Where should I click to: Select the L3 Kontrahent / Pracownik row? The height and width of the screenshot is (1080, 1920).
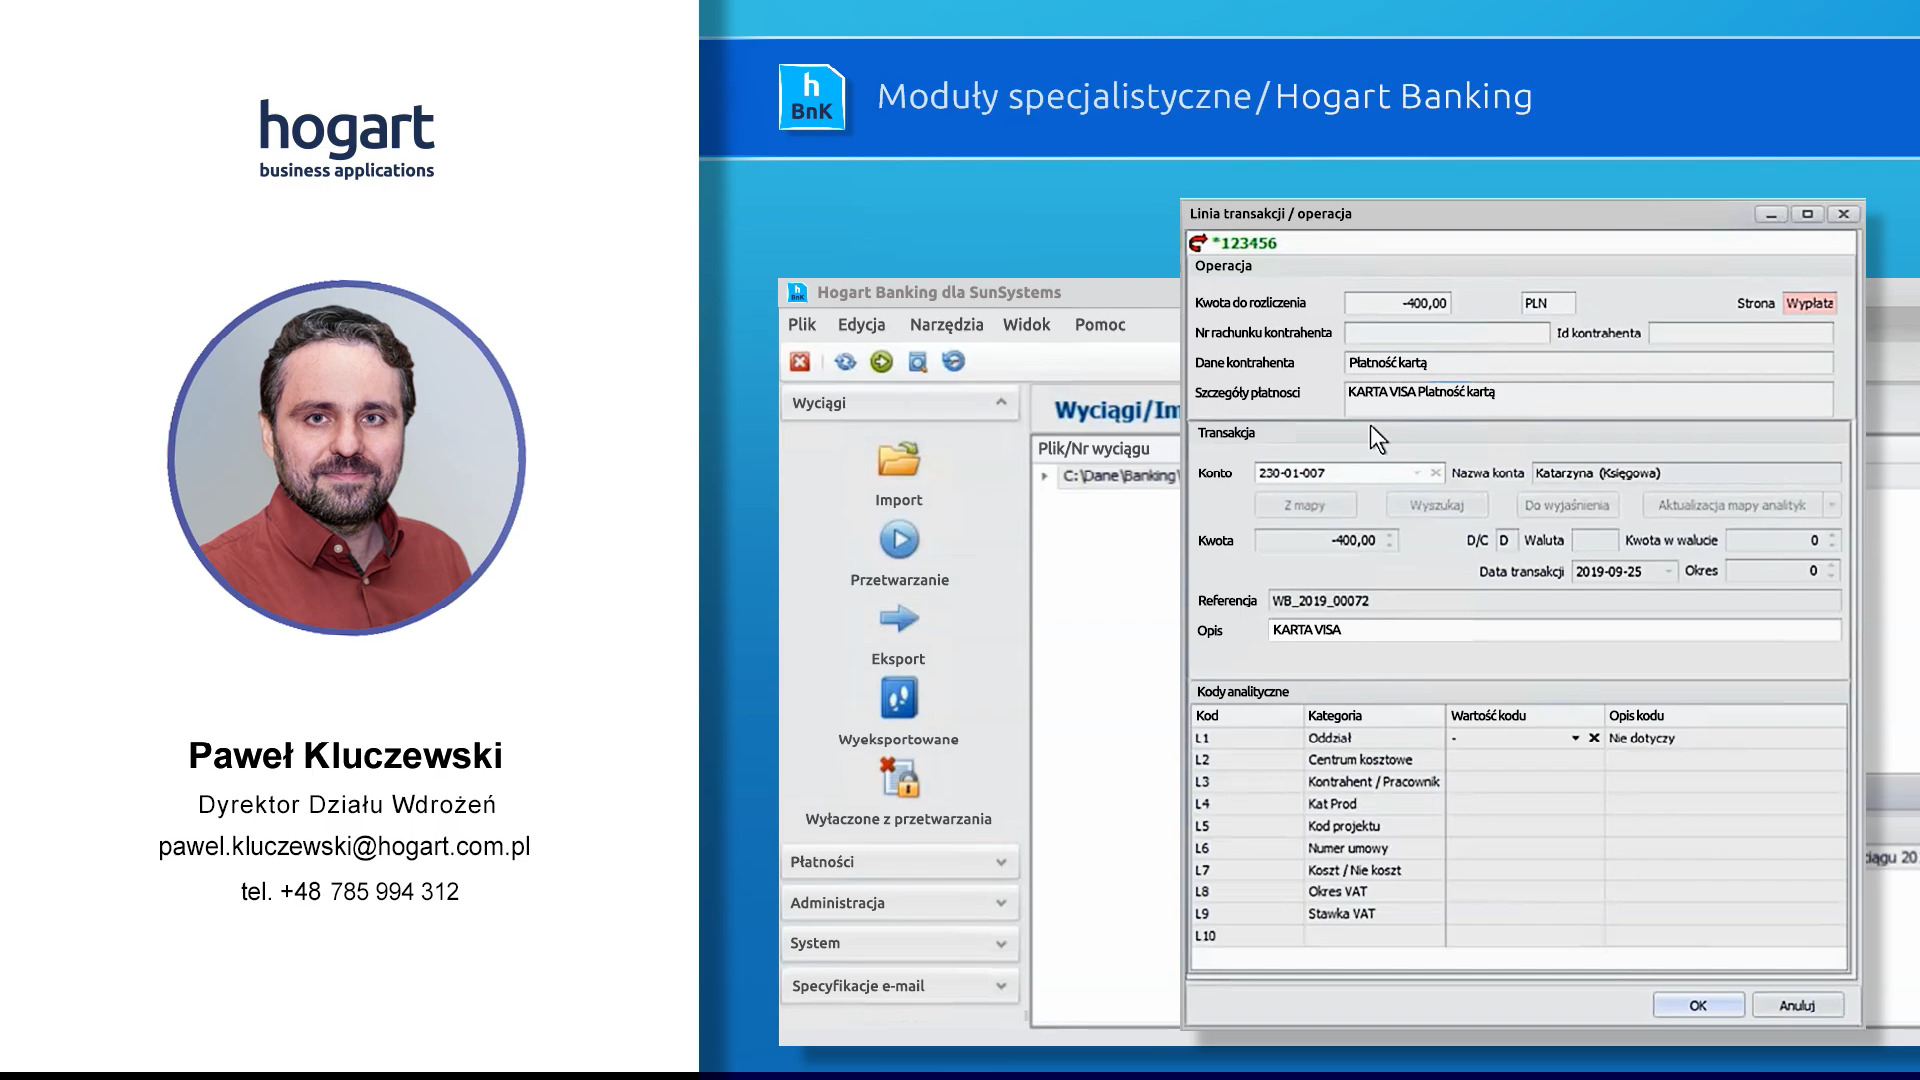[1518, 782]
